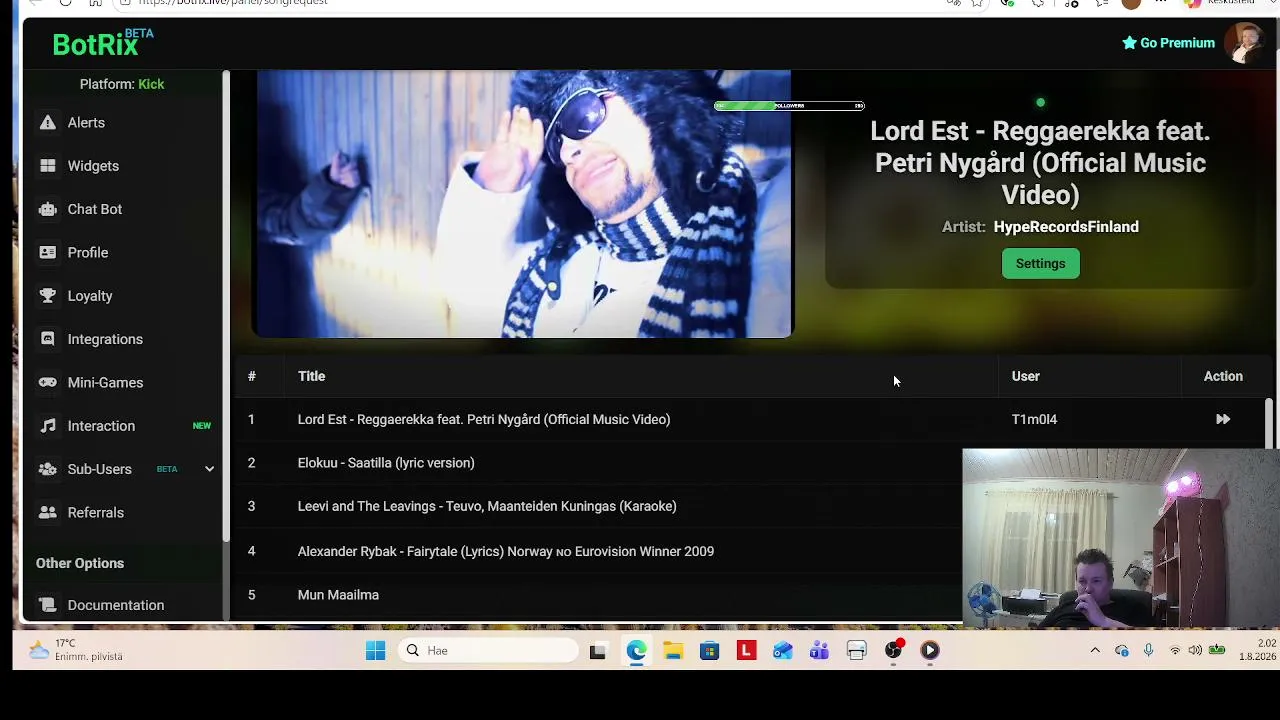The image size is (1280, 720).
Task: Click the Documentation icon in sidebar
Action: (48, 605)
